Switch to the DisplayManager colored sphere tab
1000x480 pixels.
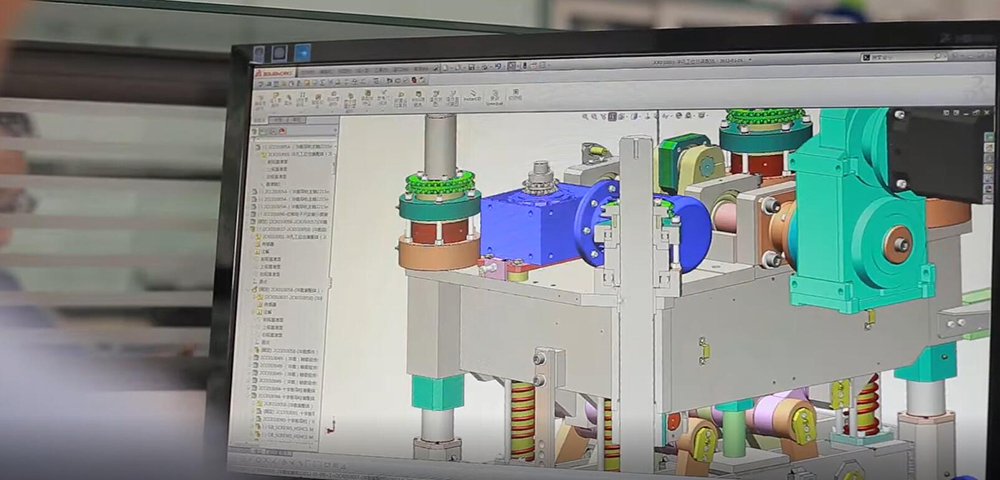[282, 131]
